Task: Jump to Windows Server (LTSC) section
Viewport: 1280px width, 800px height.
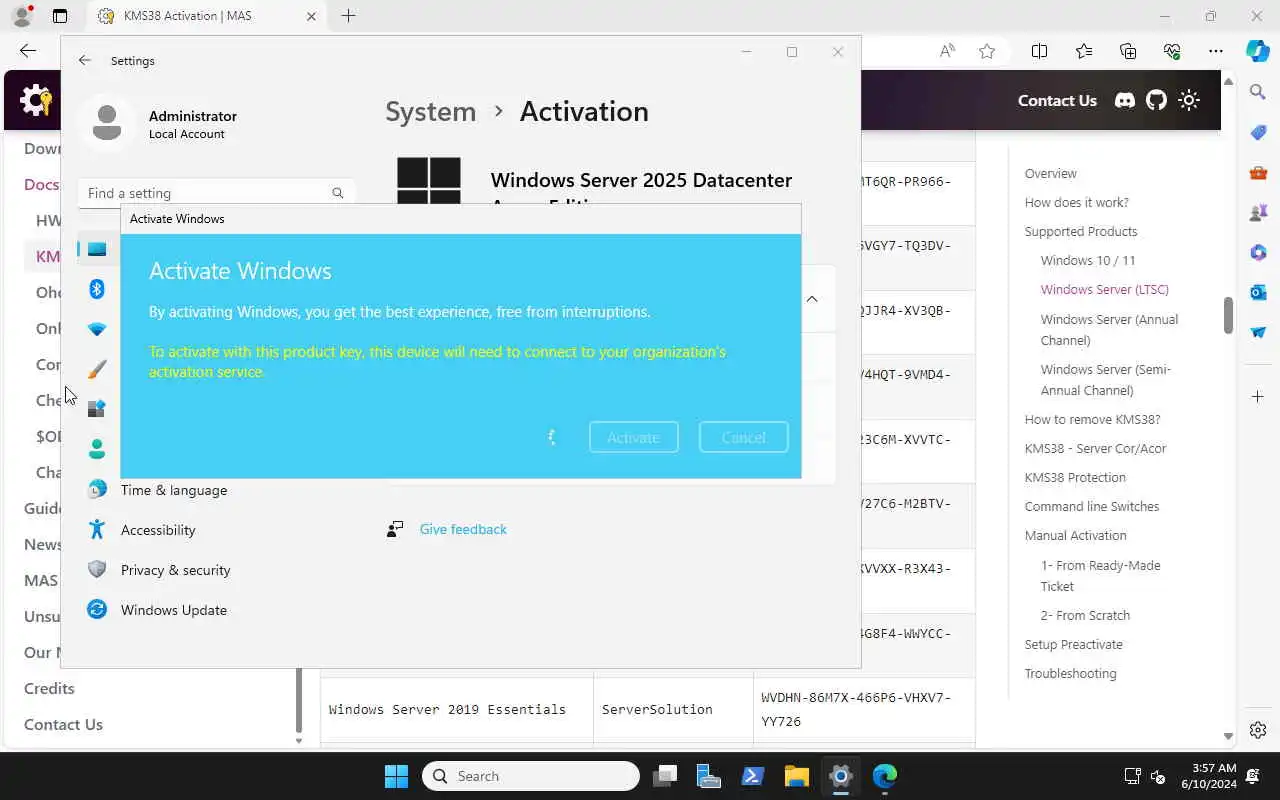Action: tap(1104, 289)
